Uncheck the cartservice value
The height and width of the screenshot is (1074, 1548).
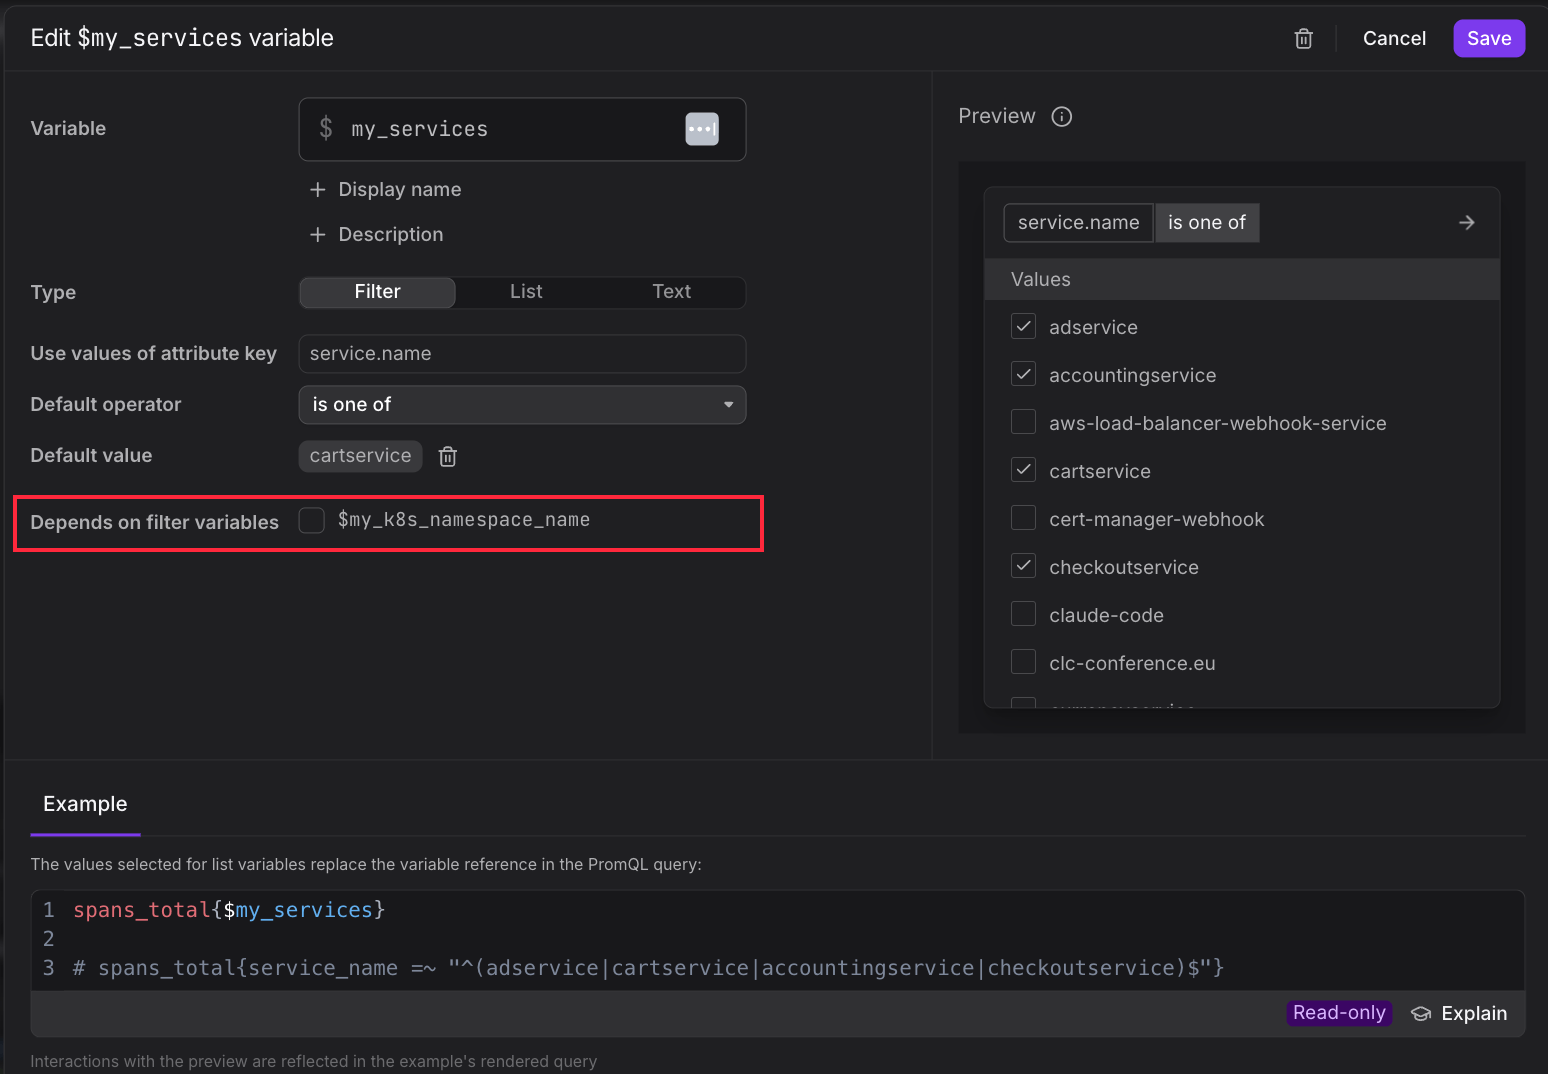[x=1023, y=471]
